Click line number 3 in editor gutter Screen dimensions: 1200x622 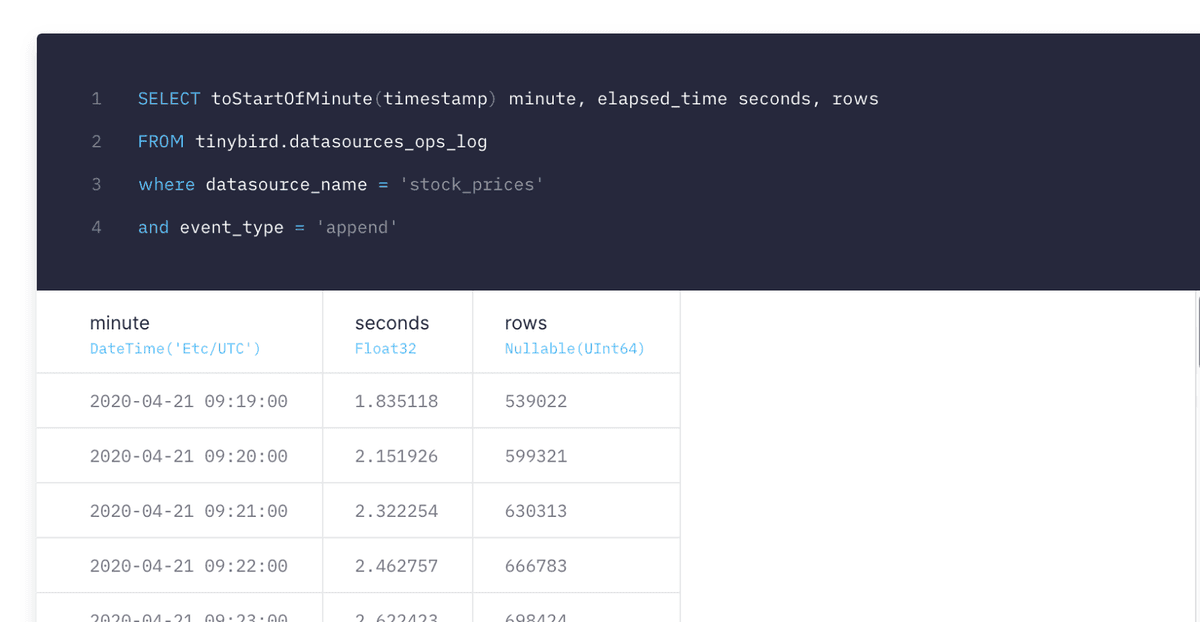96,185
